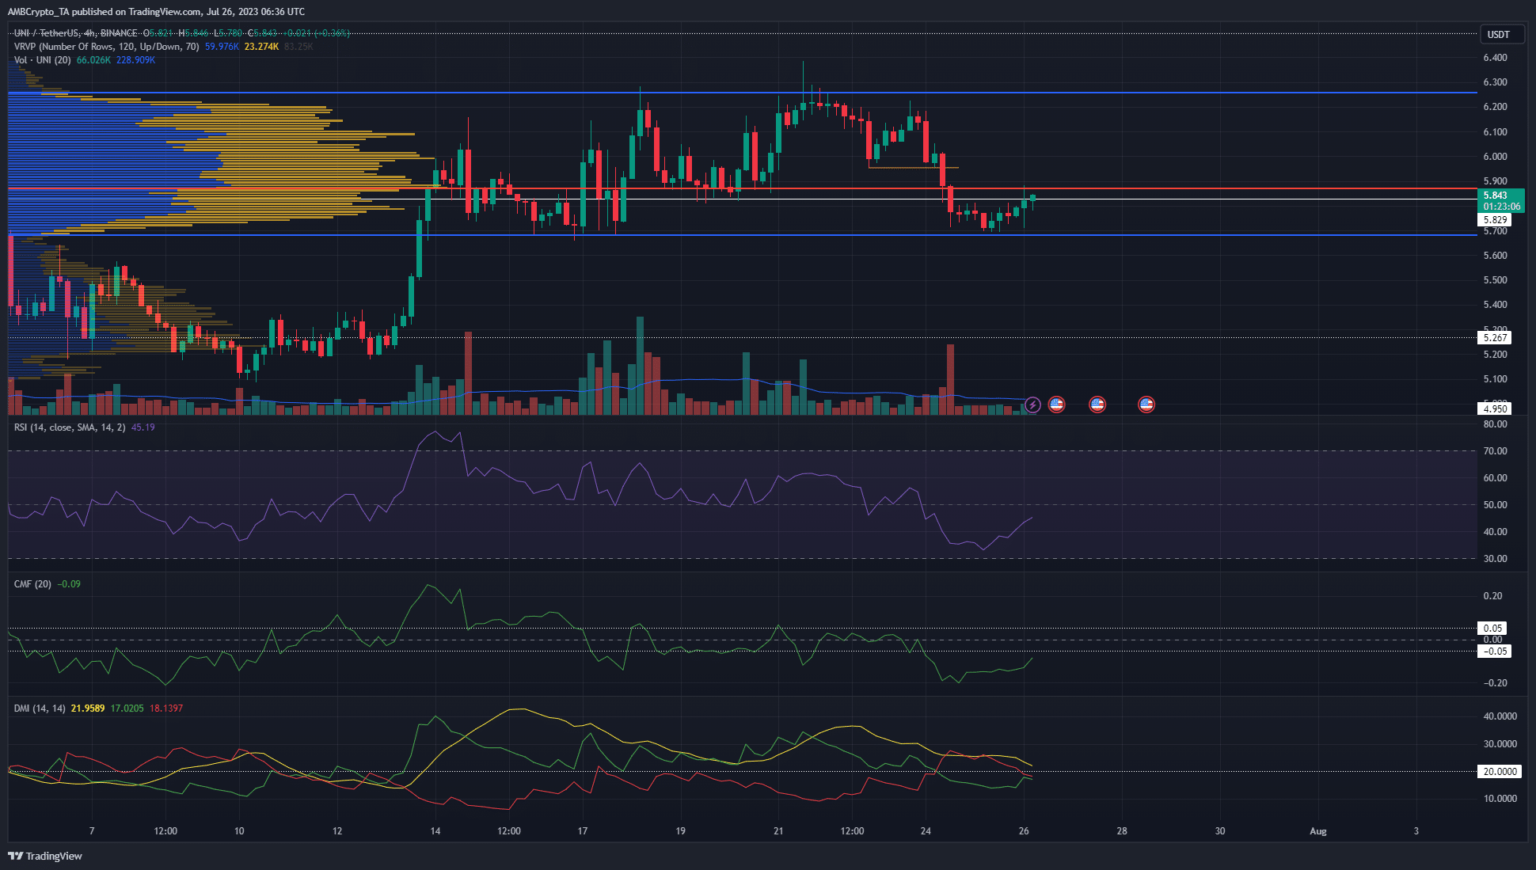Click the -0.05 CMF level label
This screenshot has height=870, width=1536.
click(x=1495, y=652)
